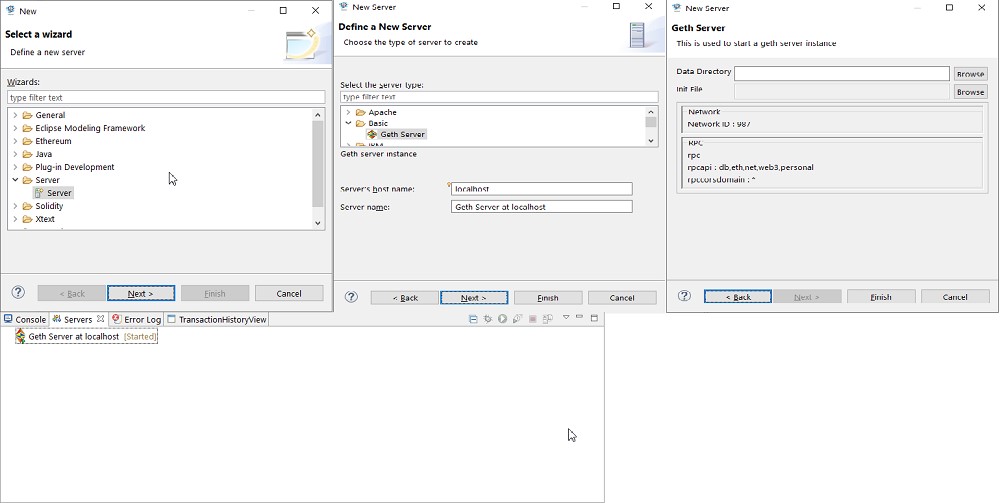The width and height of the screenshot is (1000, 503).
Task: Click the Apache folder icon in server types
Action: (x=360, y=112)
